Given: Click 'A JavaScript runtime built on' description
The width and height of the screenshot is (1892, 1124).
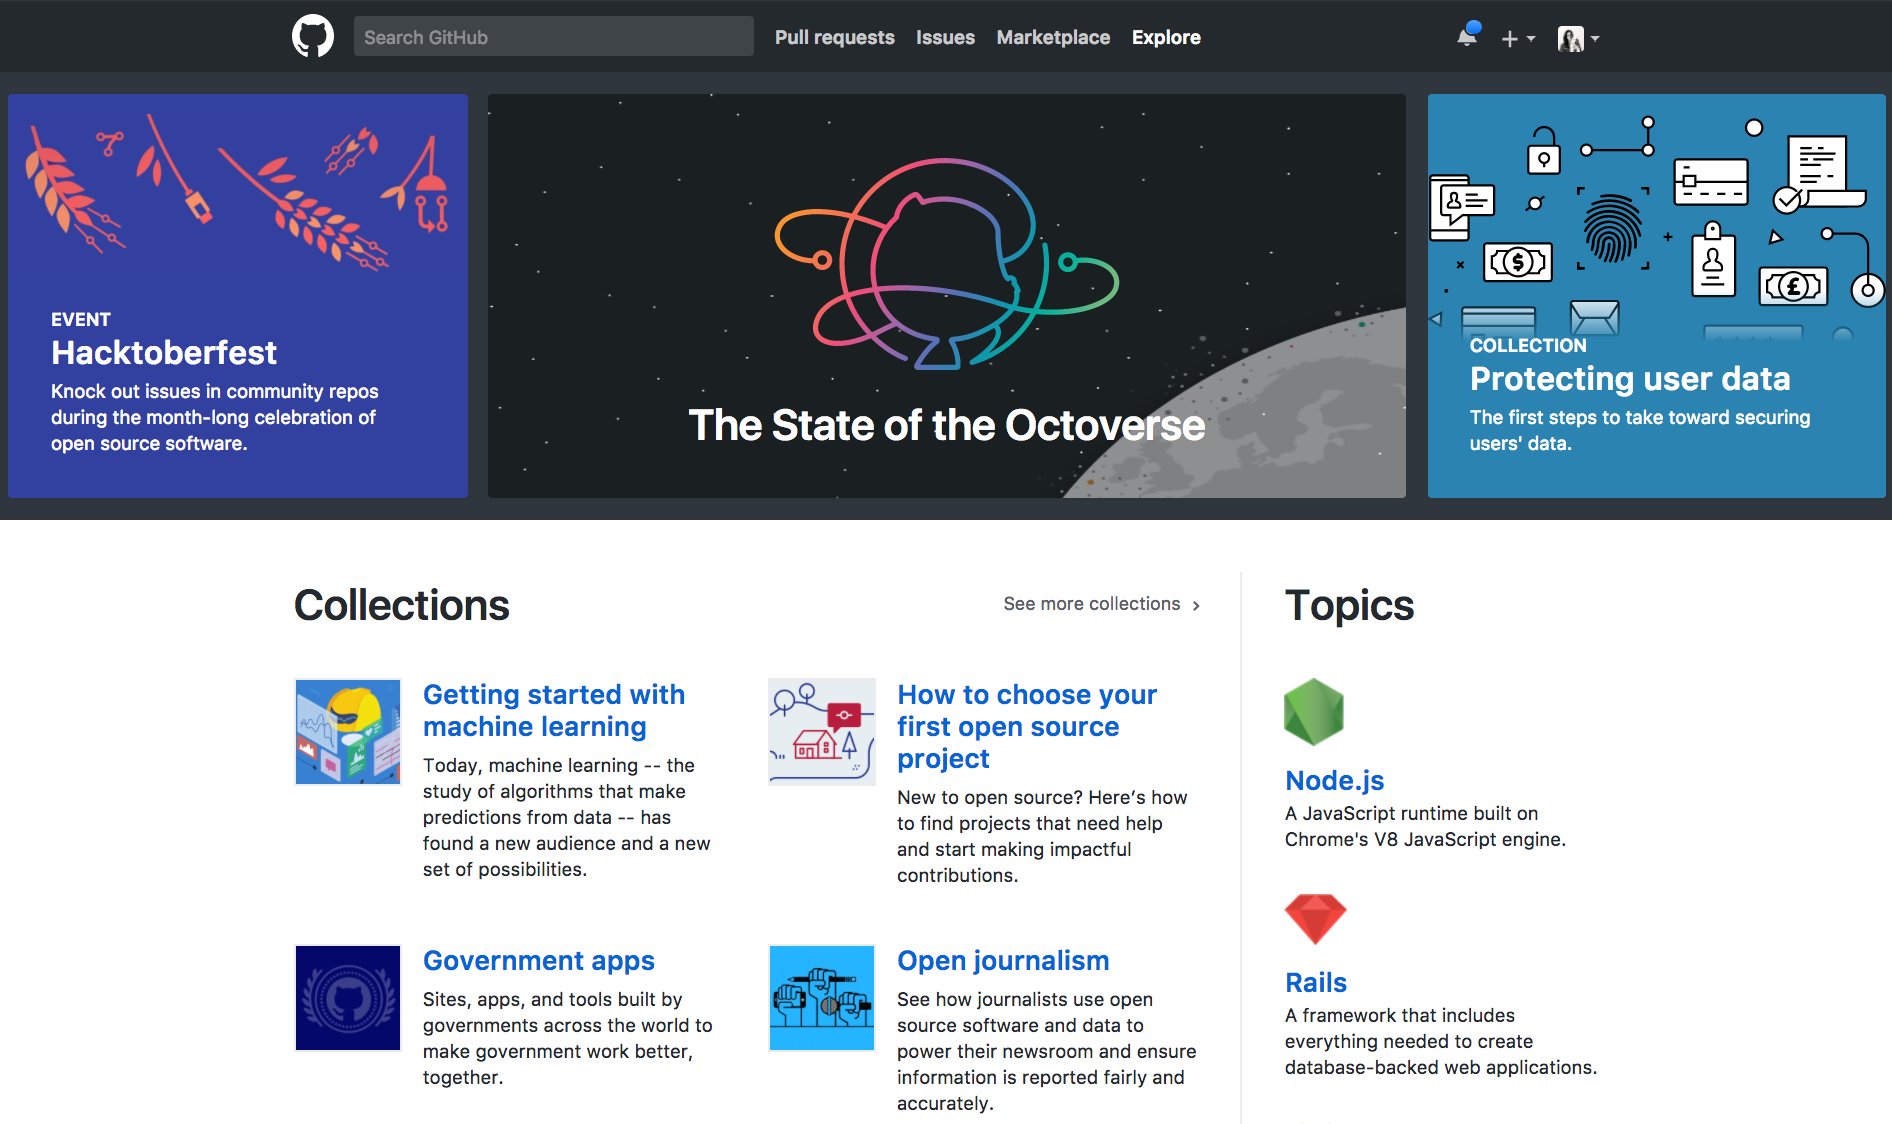Looking at the screenshot, I should click(x=1412, y=813).
